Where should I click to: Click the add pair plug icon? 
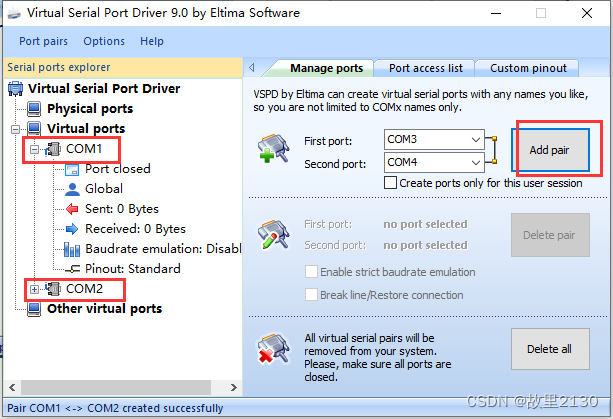point(273,149)
